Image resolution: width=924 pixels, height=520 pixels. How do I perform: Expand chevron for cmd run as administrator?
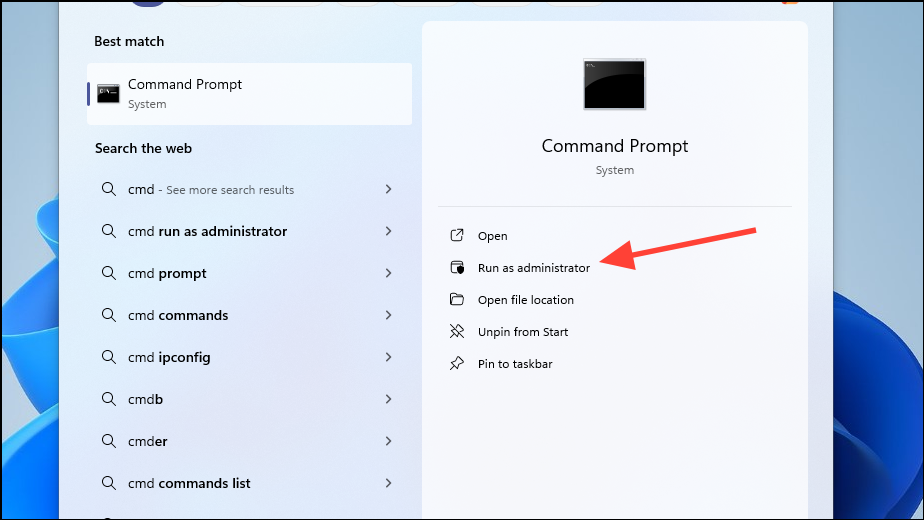coord(388,231)
